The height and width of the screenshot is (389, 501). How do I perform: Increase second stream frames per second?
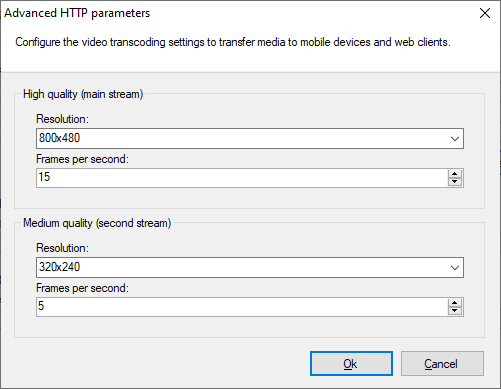pyautogui.click(x=455, y=303)
